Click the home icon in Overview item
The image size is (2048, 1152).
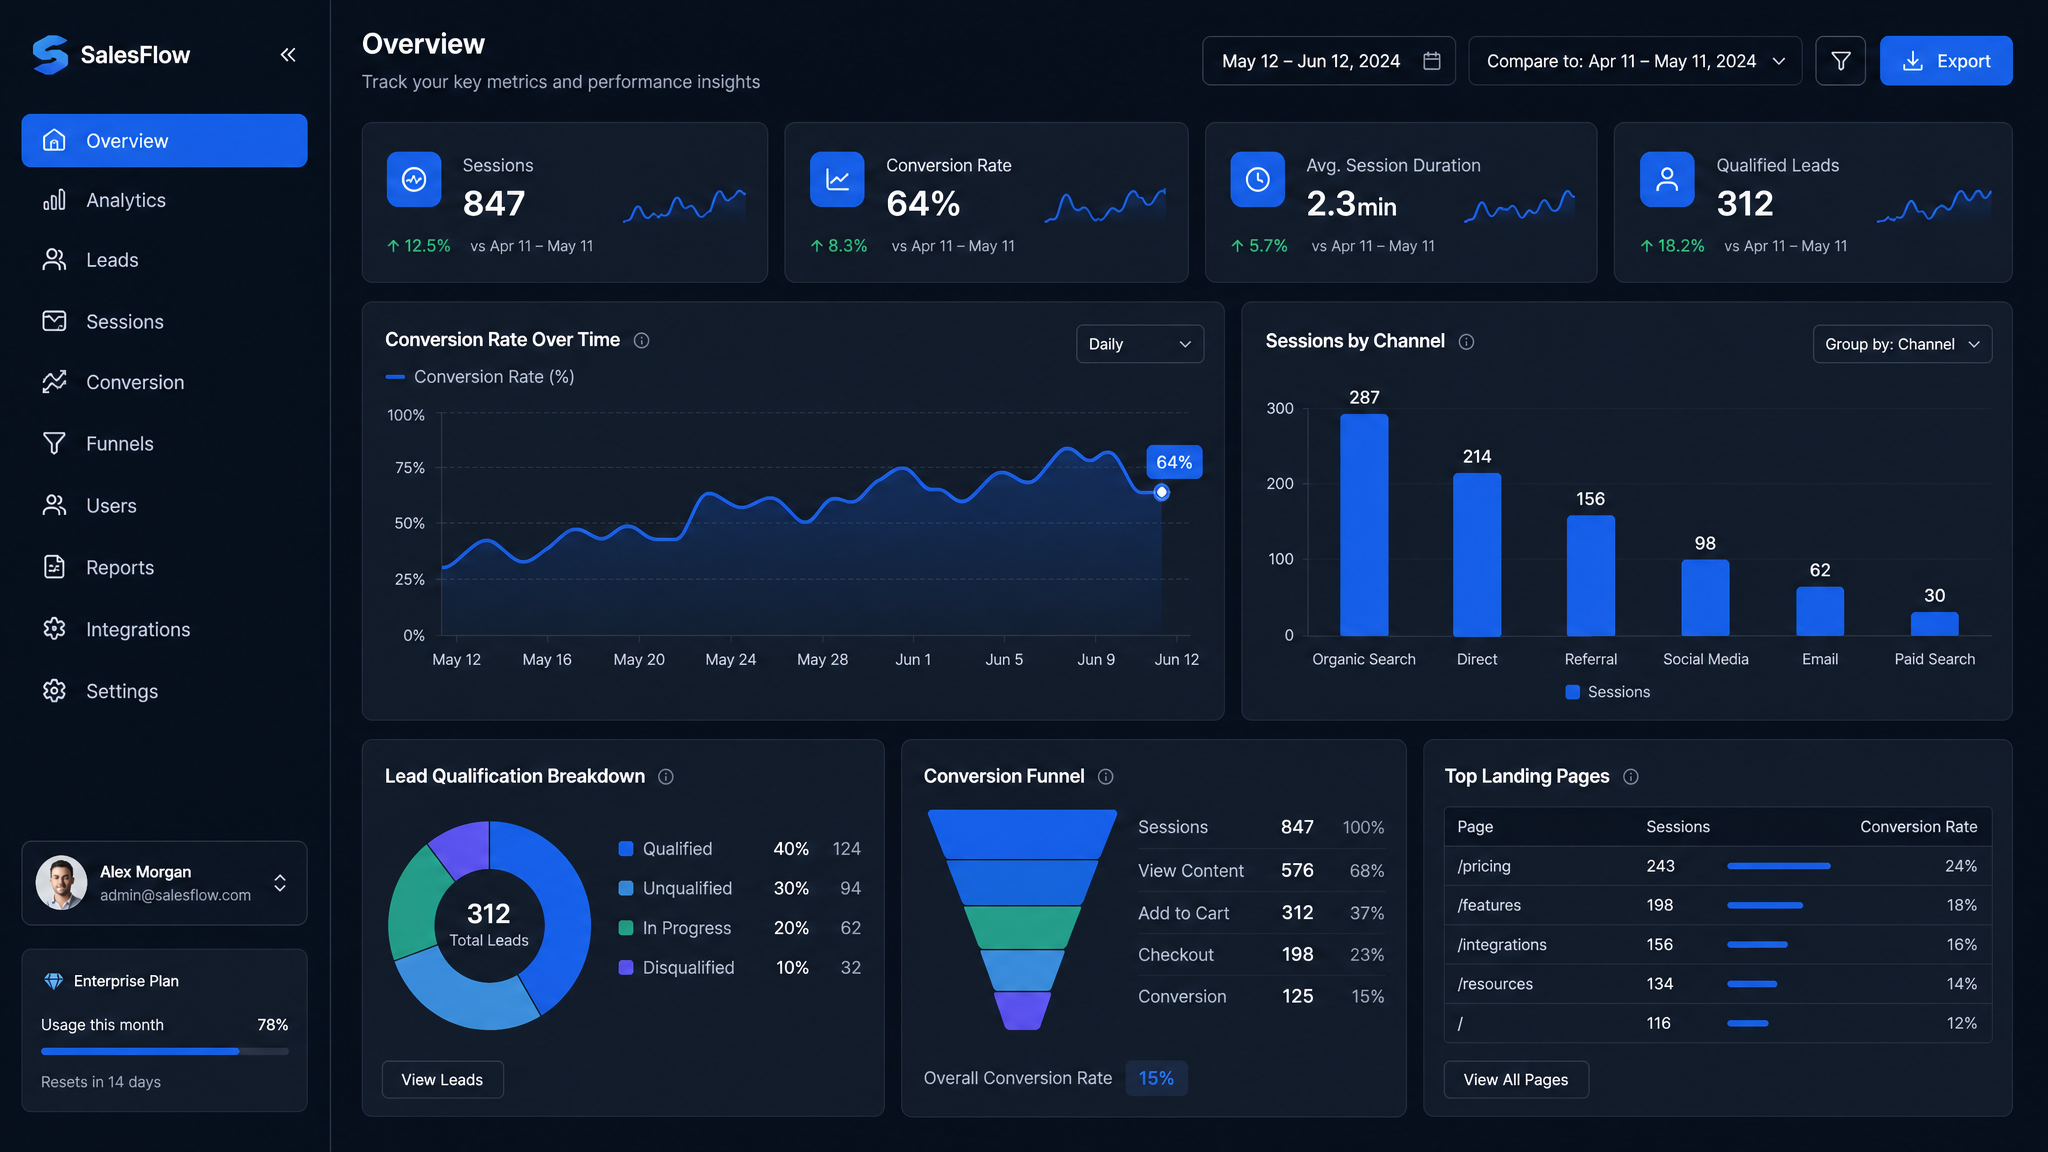coord(54,140)
